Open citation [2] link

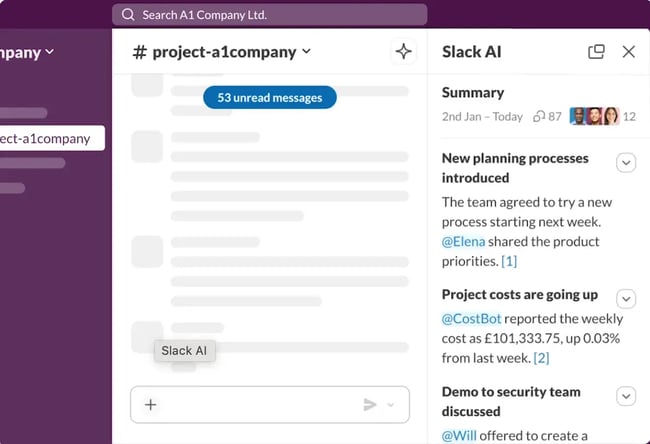coord(541,358)
